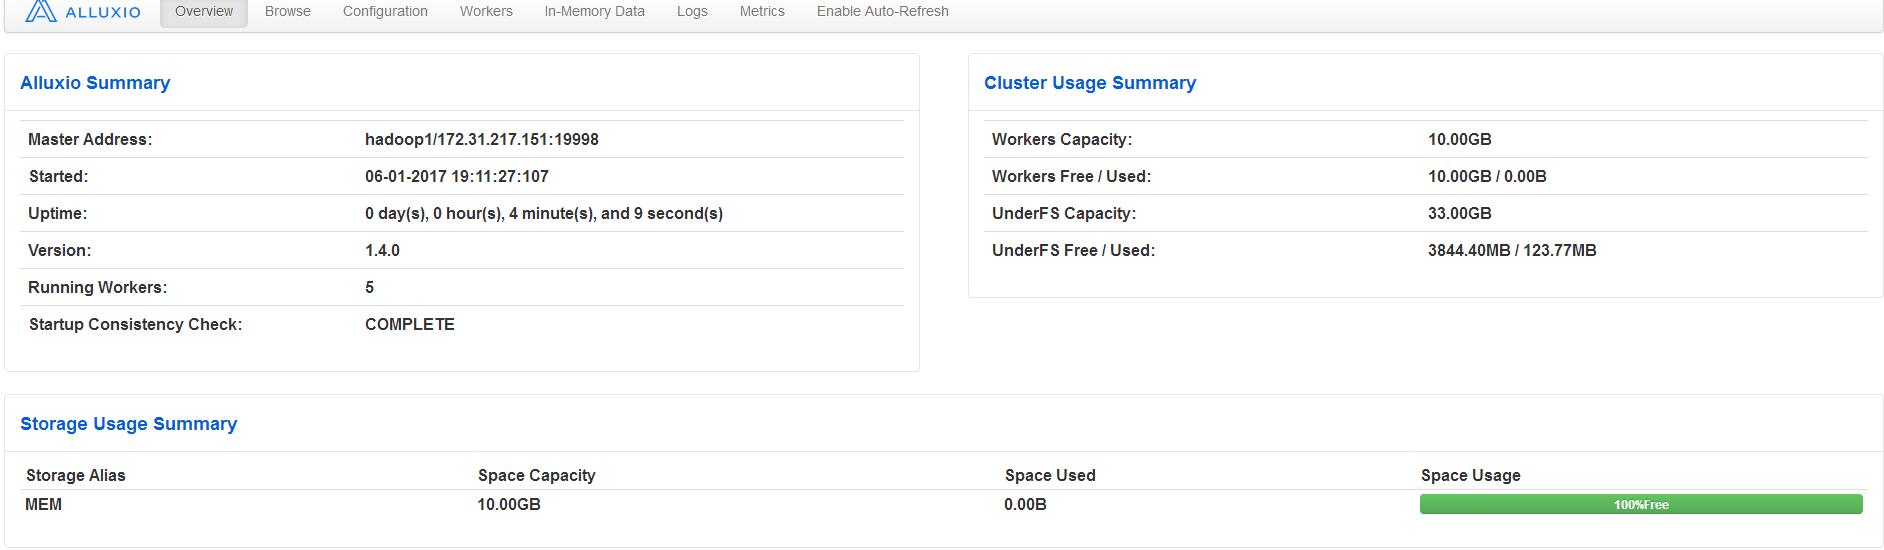Select the uptime value text
1884x550 pixels.
pos(544,214)
